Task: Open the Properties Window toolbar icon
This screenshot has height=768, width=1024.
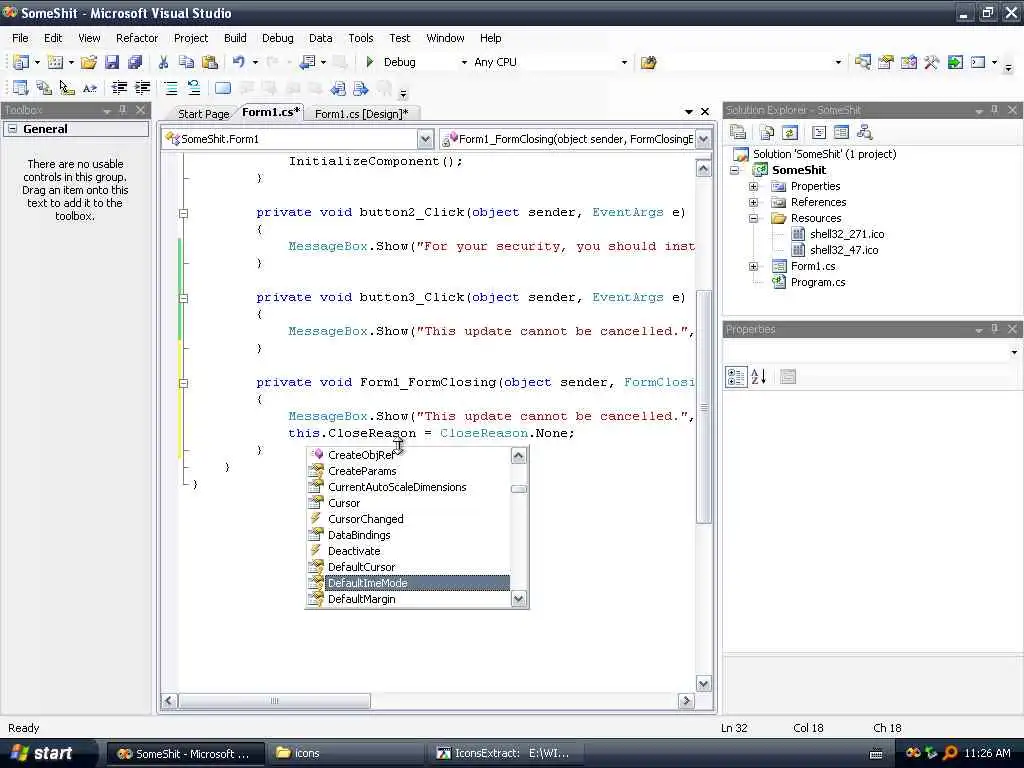Action: click(x=886, y=62)
